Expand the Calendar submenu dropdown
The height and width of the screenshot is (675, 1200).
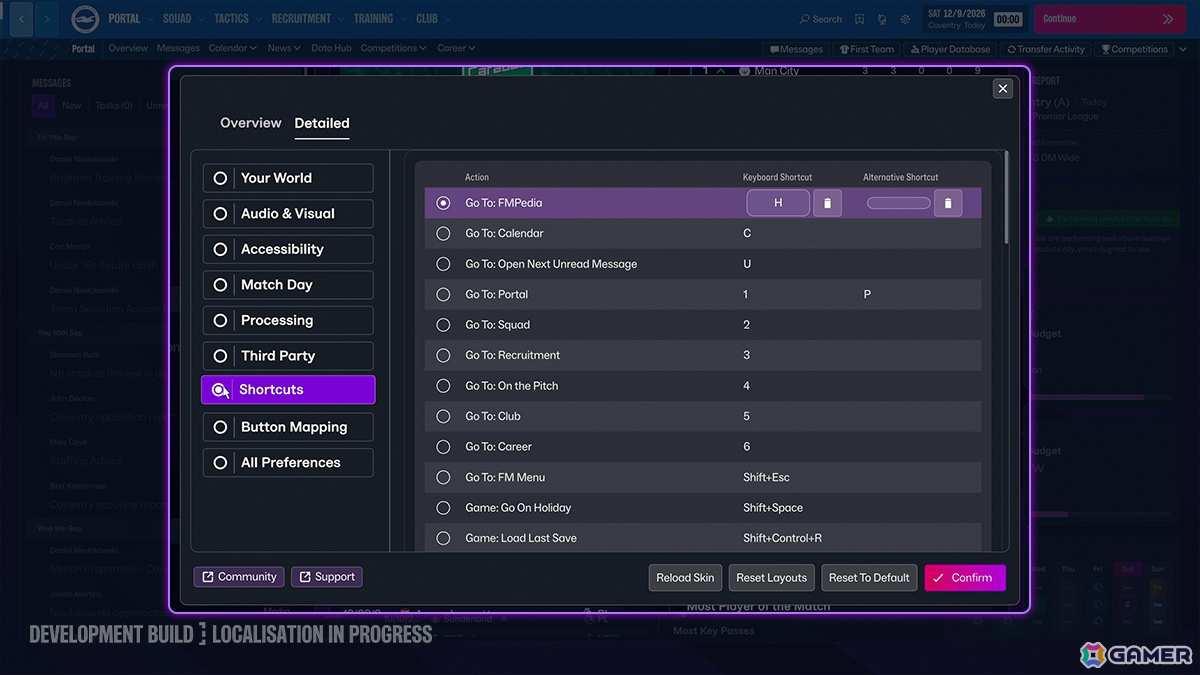pos(232,48)
